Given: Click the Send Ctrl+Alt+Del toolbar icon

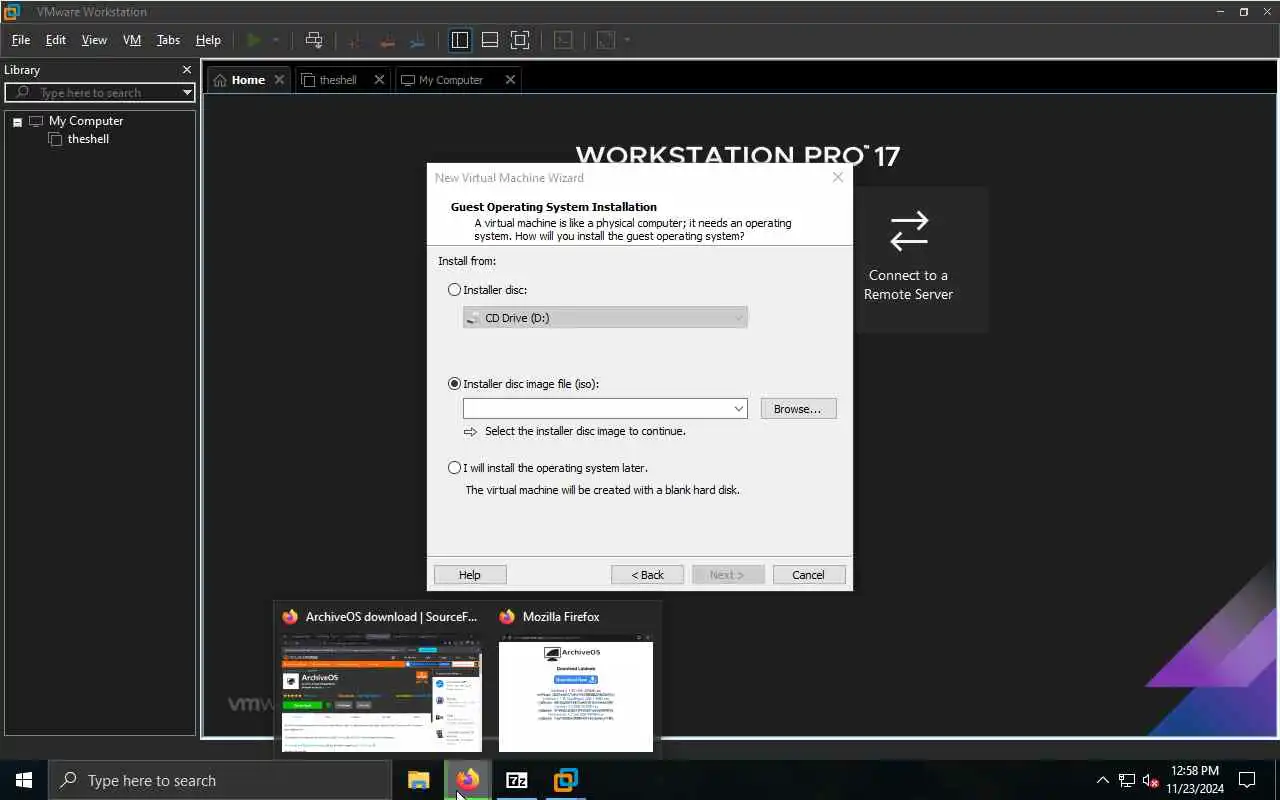Looking at the screenshot, I should click(314, 40).
